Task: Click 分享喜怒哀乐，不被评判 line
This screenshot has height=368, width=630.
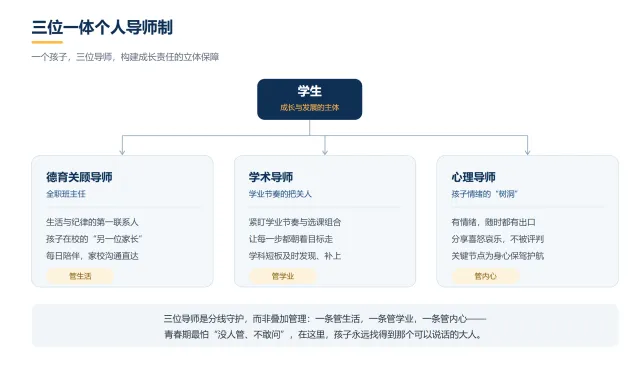Action: pos(497,239)
